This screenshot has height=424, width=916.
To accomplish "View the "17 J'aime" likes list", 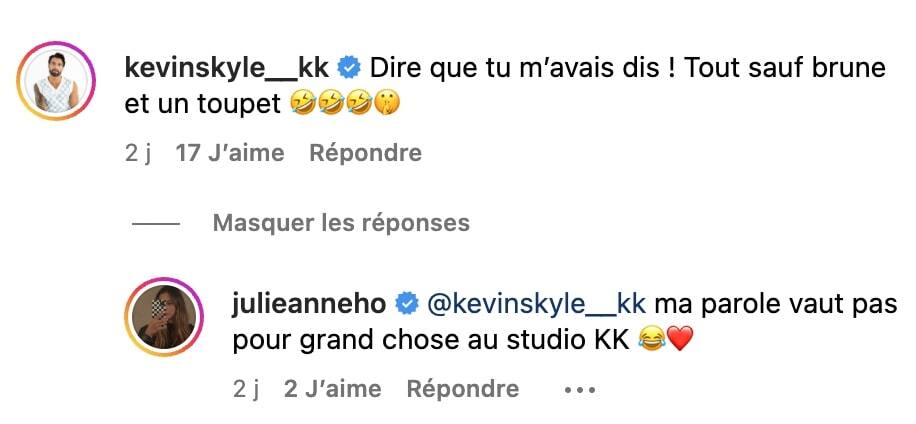I will (229, 153).
